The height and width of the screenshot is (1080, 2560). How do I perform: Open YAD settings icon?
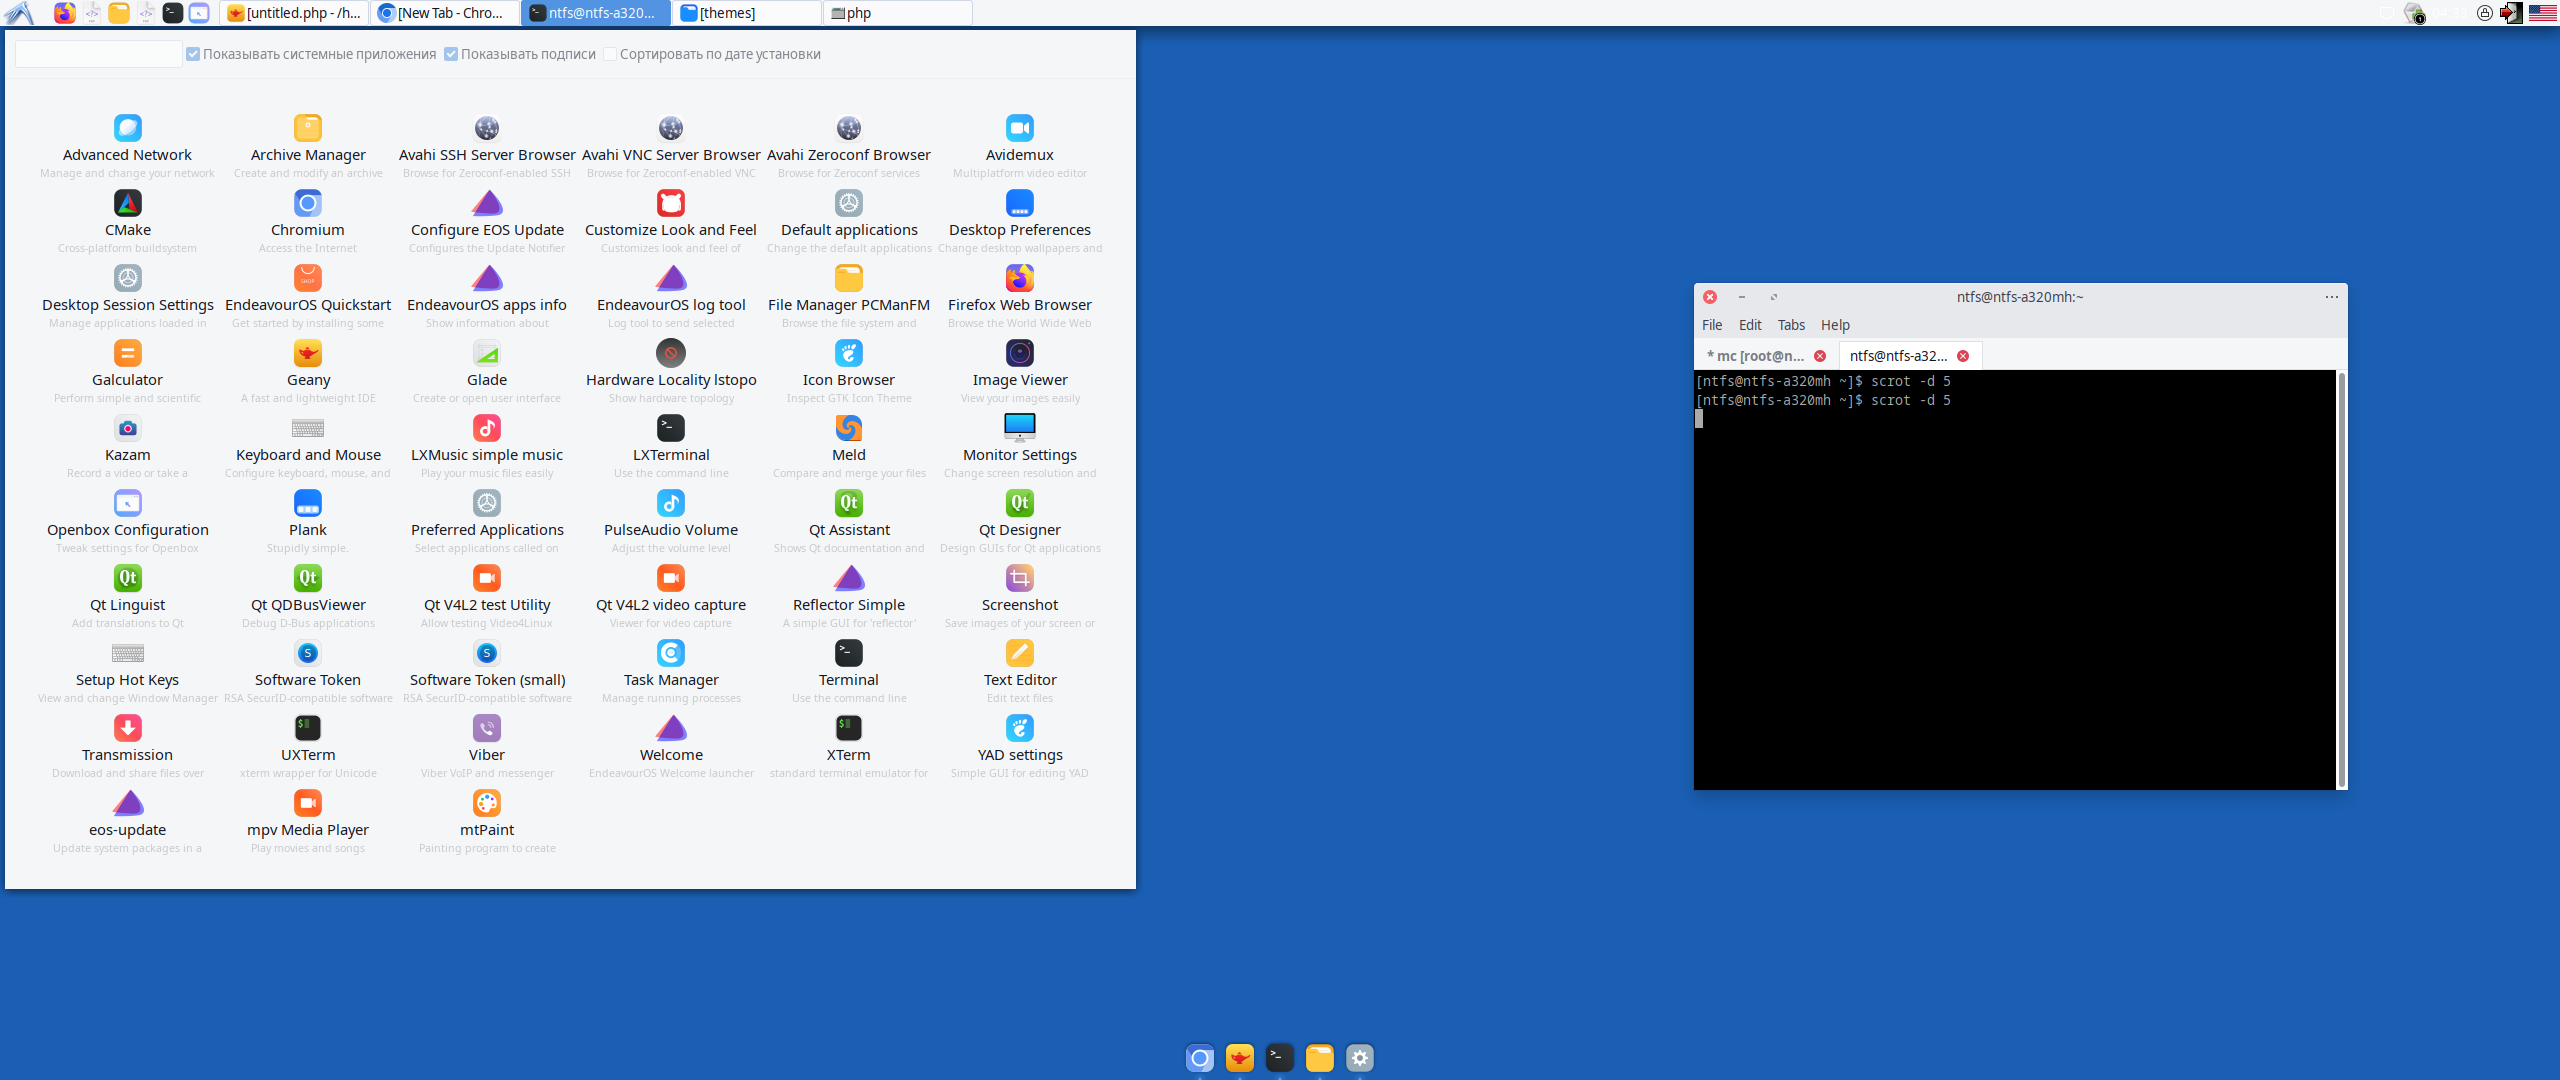point(1019,728)
